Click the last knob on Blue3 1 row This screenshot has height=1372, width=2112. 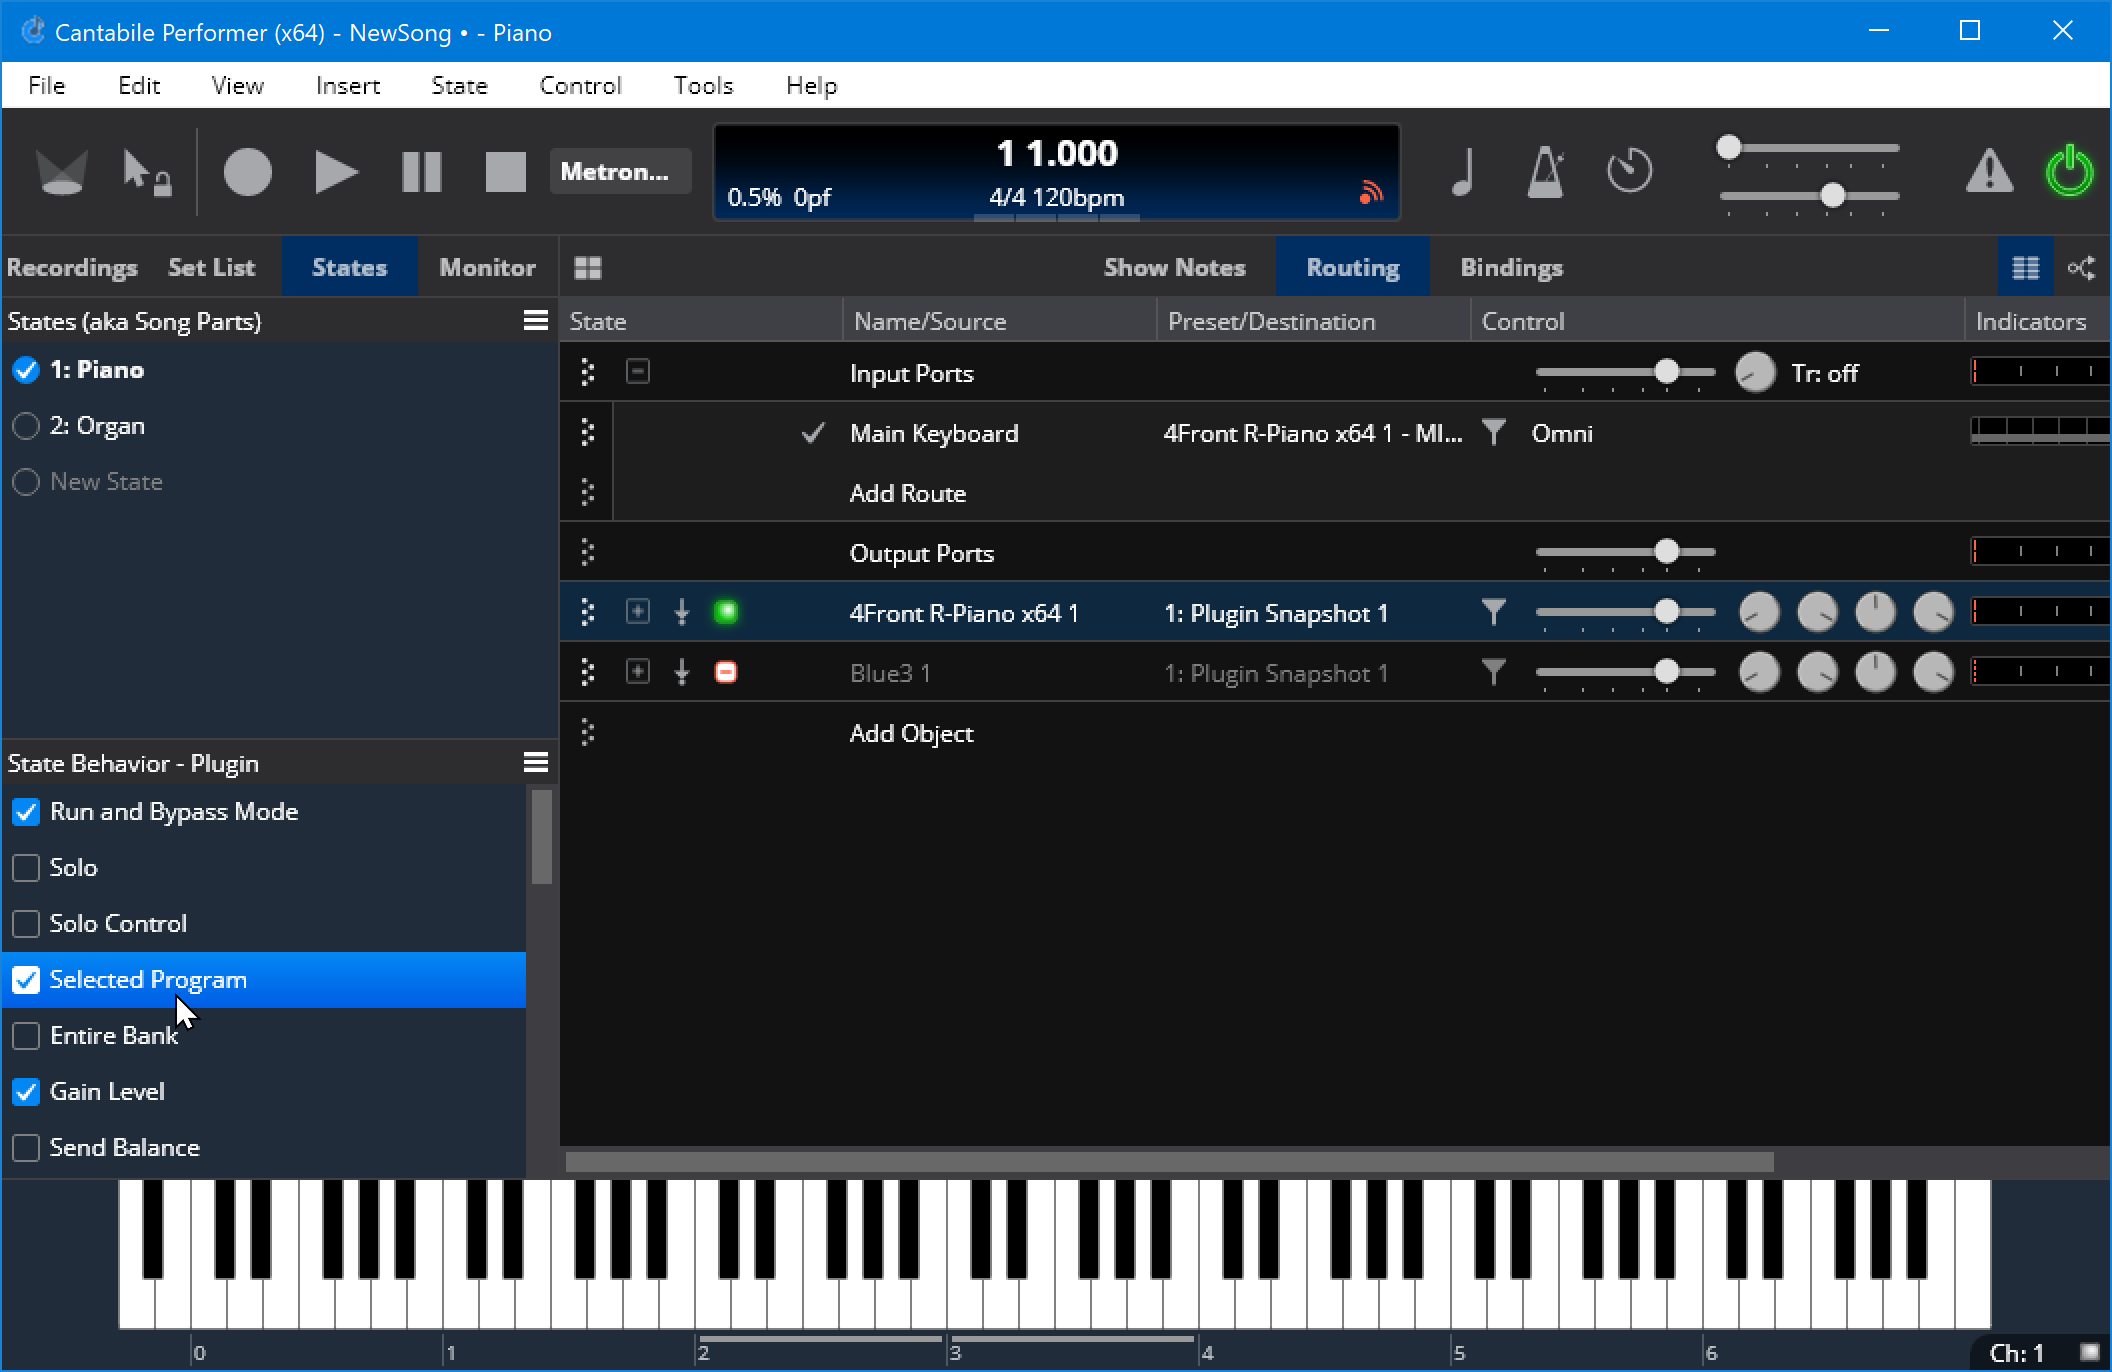coord(1934,672)
